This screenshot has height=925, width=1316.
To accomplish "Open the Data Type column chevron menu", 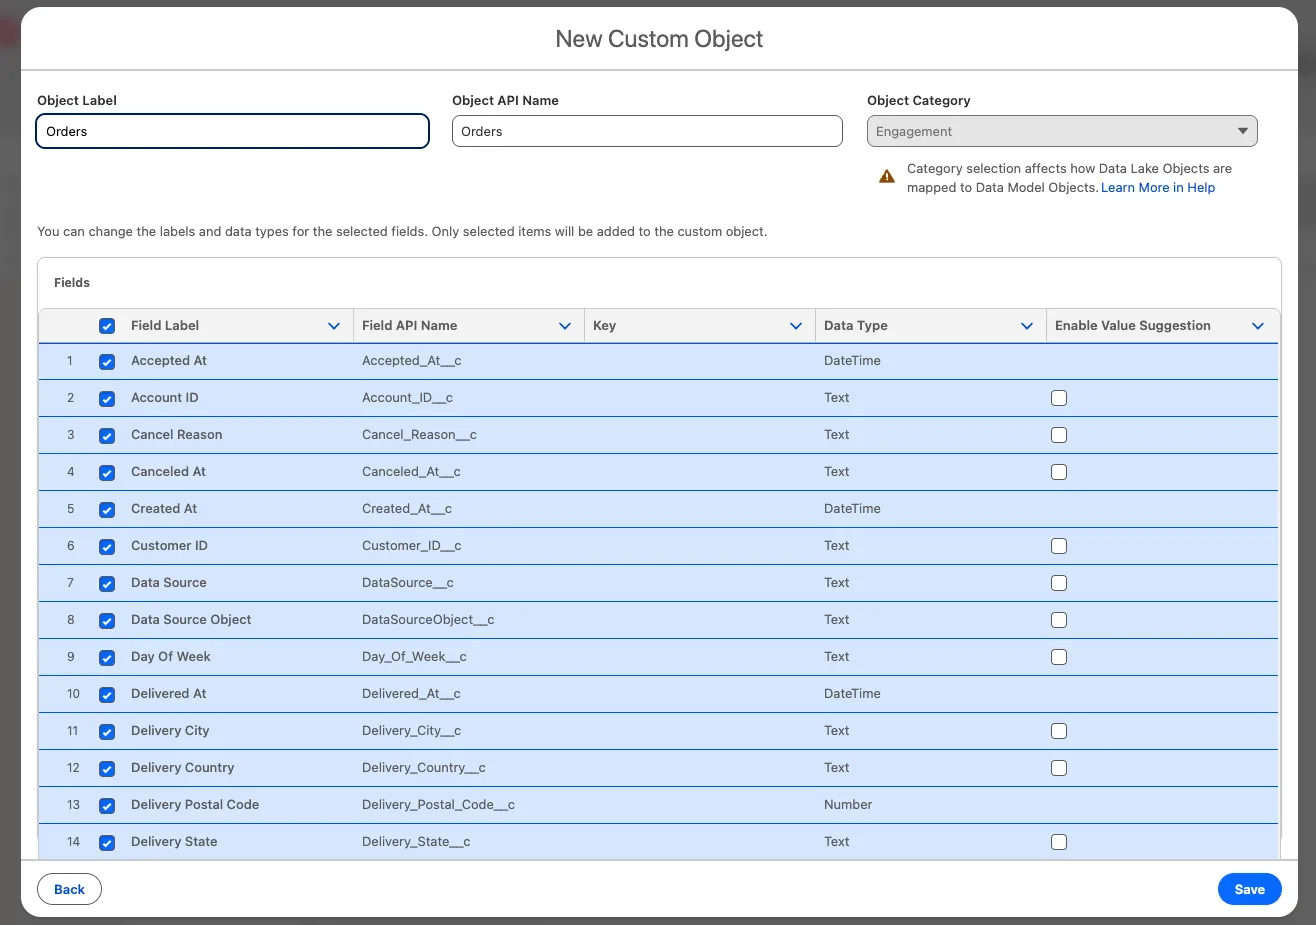I will 1027,326.
